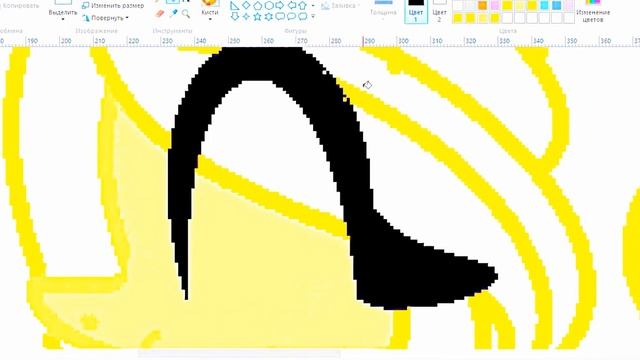Click ruler mark 240
This screenshot has height=360, width=640.
[201, 41]
